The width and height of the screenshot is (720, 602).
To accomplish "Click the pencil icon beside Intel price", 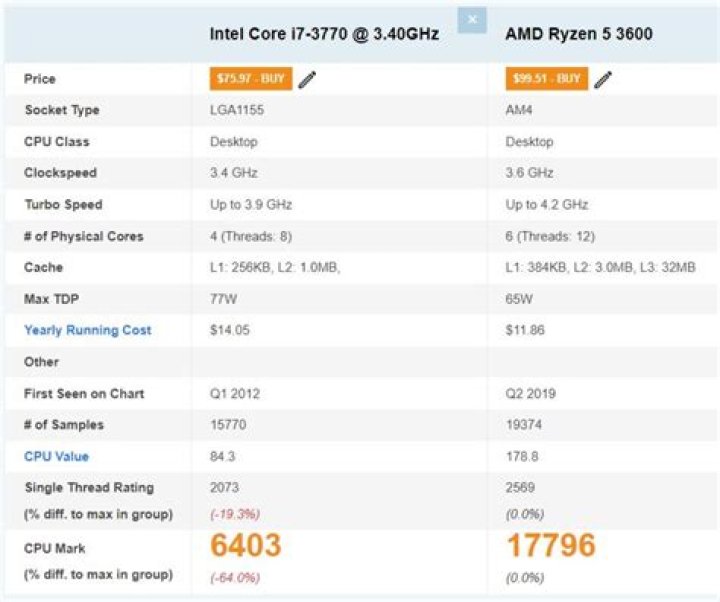I will pos(307,79).
